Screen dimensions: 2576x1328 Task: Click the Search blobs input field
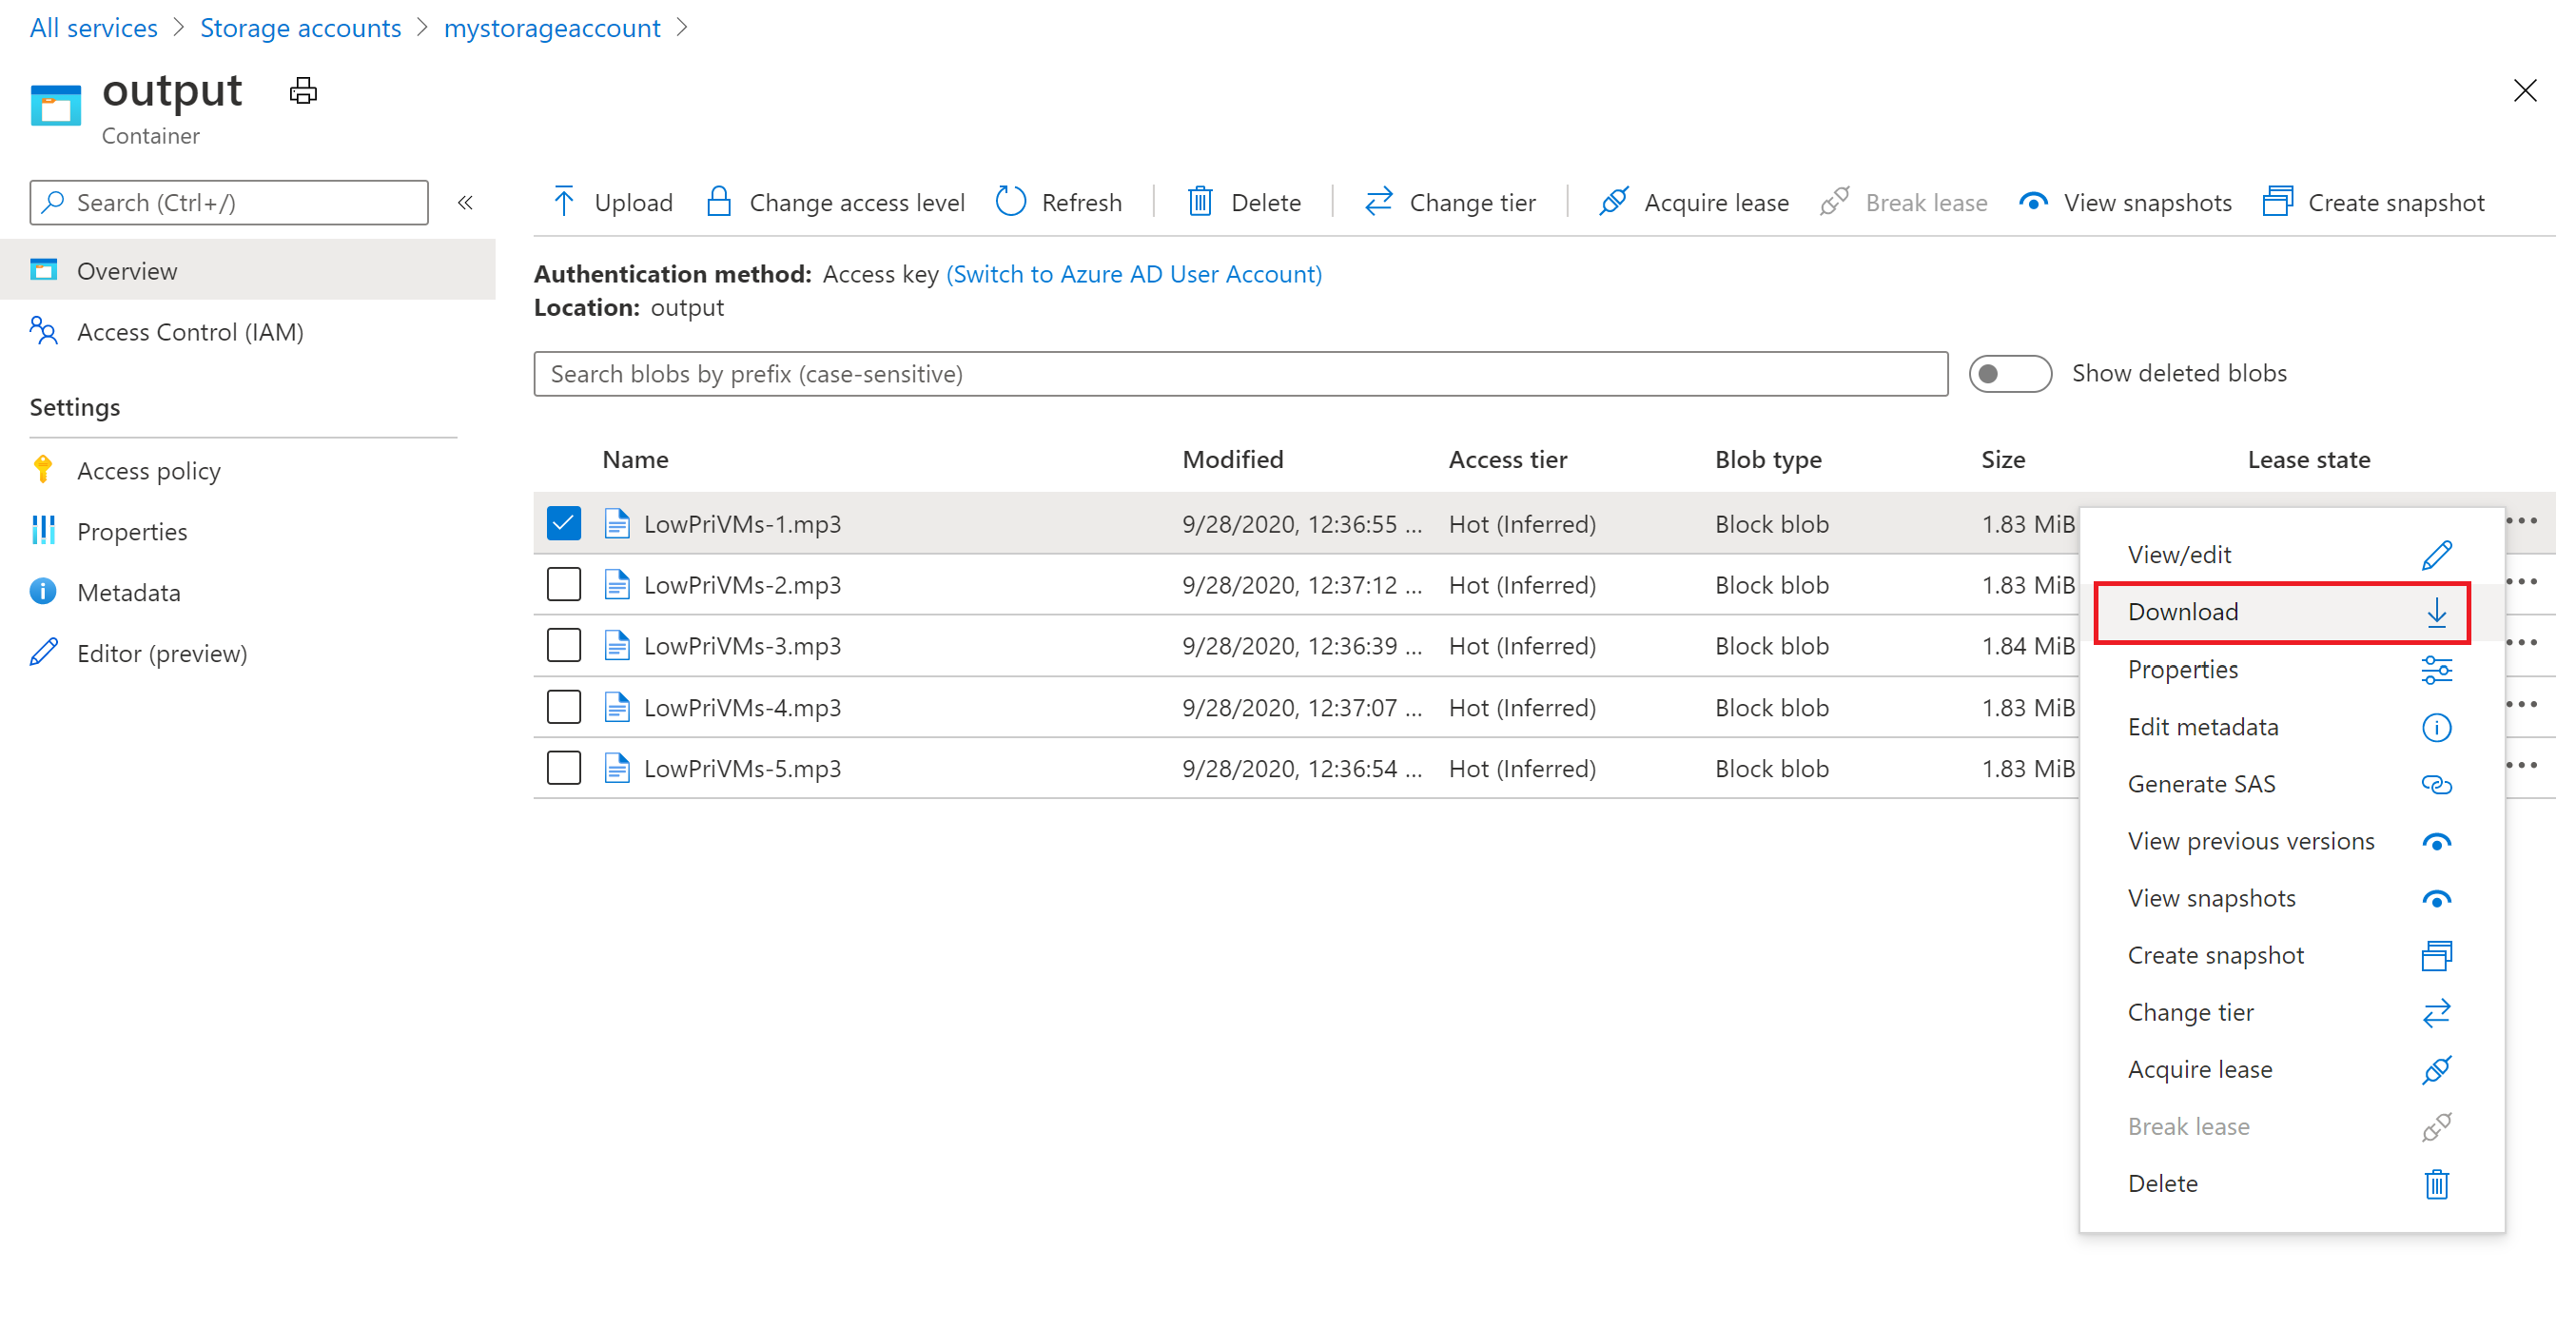[x=1245, y=373]
